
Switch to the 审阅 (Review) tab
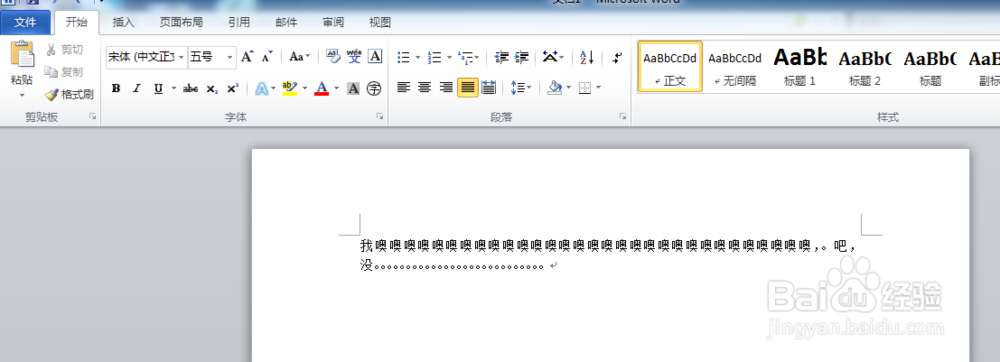(333, 22)
